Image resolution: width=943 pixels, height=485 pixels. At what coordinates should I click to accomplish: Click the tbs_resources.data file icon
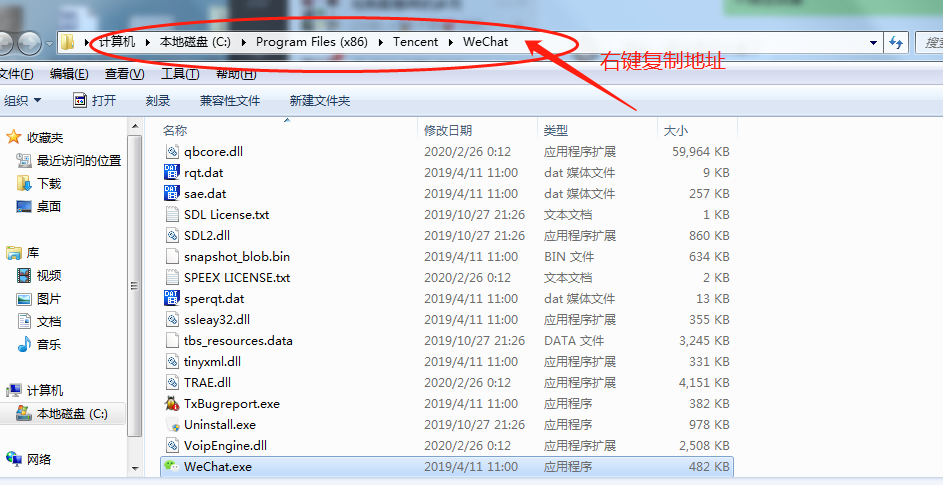pos(172,341)
